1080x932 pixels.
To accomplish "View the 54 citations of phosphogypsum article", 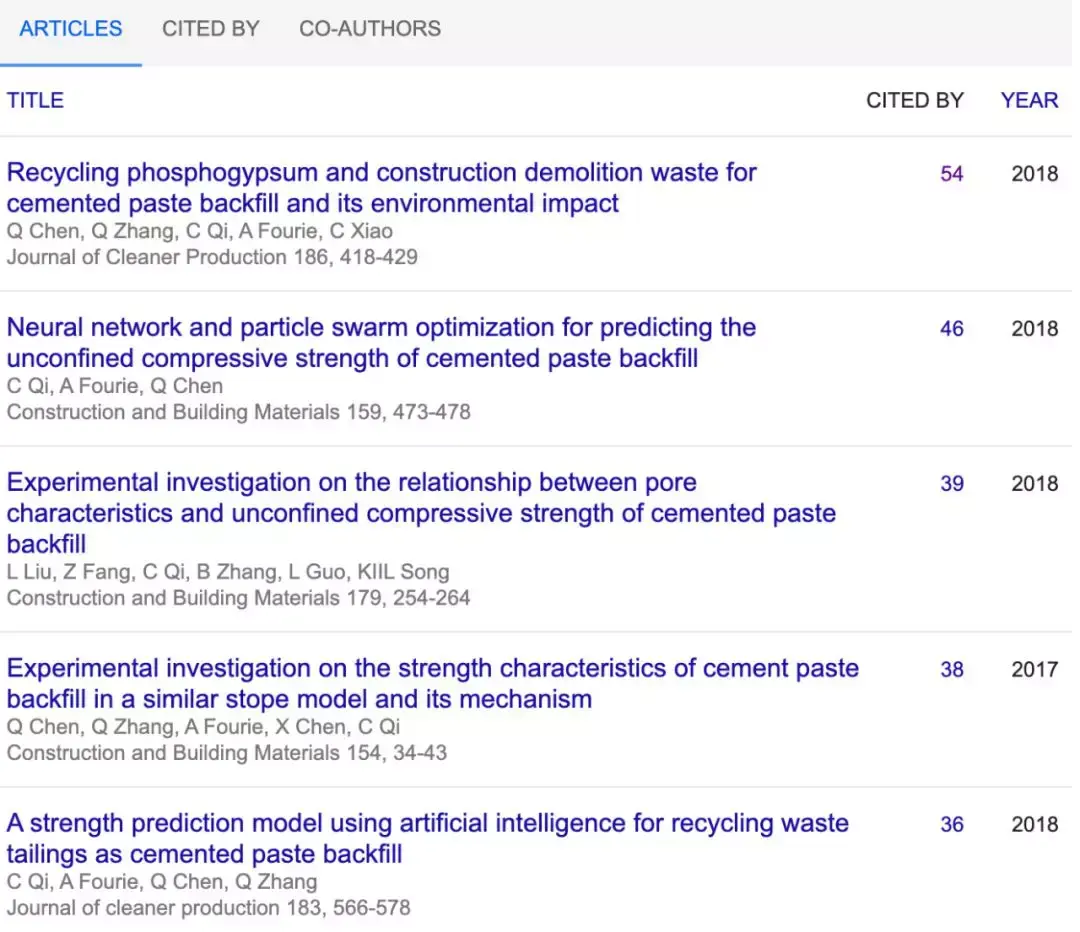I will (x=951, y=174).
